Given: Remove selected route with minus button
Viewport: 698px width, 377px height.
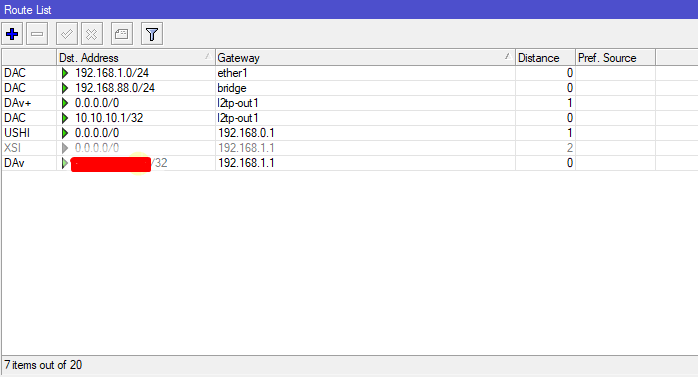Looking at the screenshot, I should (37, 34).
